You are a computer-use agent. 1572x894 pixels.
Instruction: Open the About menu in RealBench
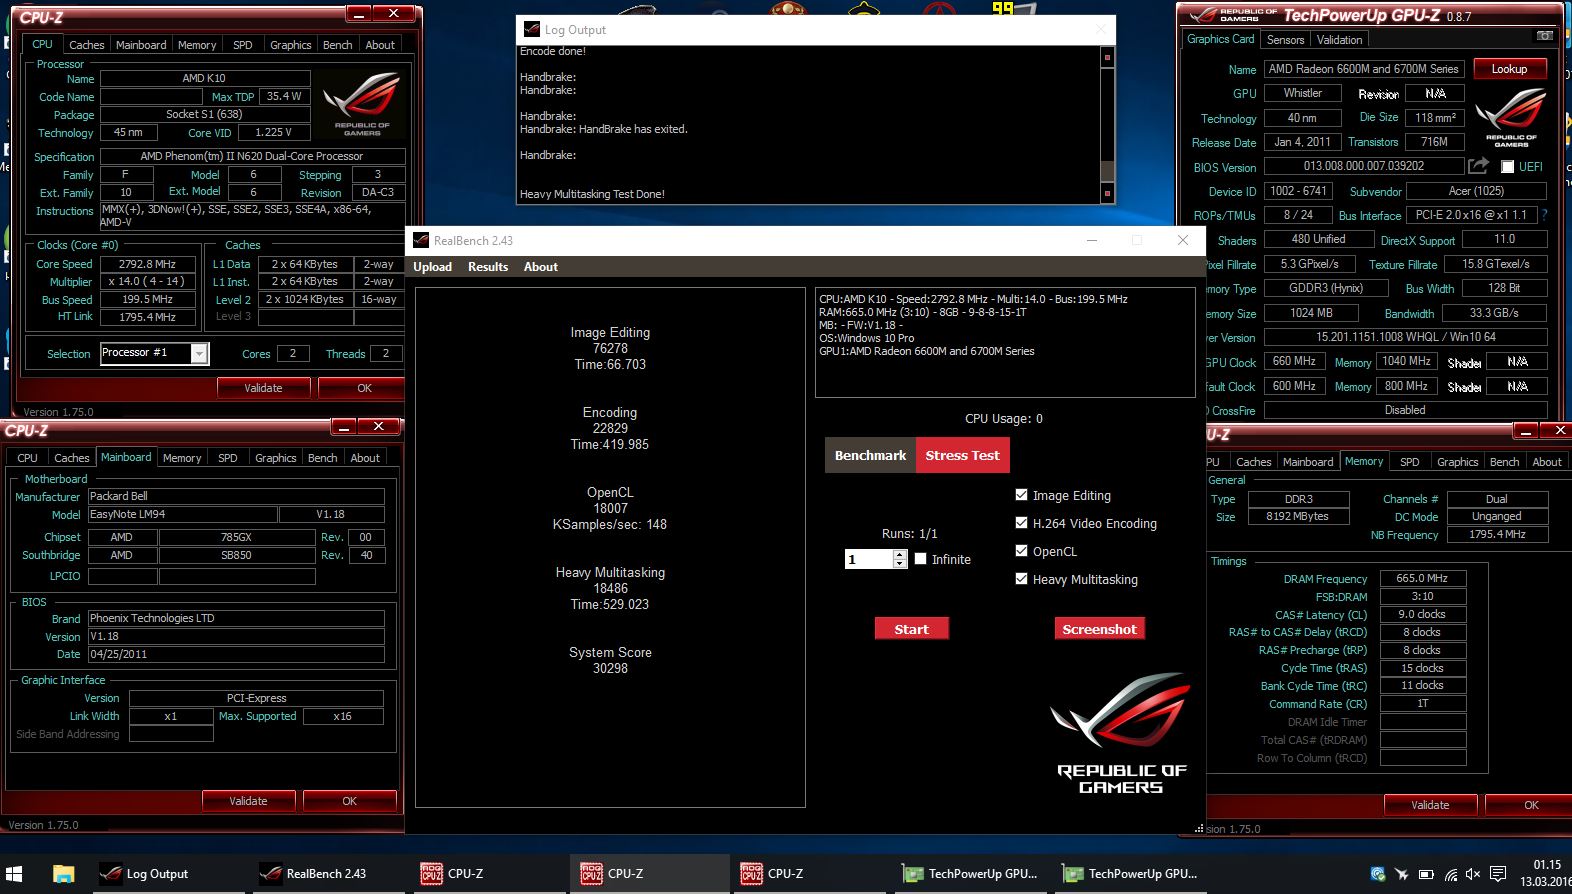point(541,267)
